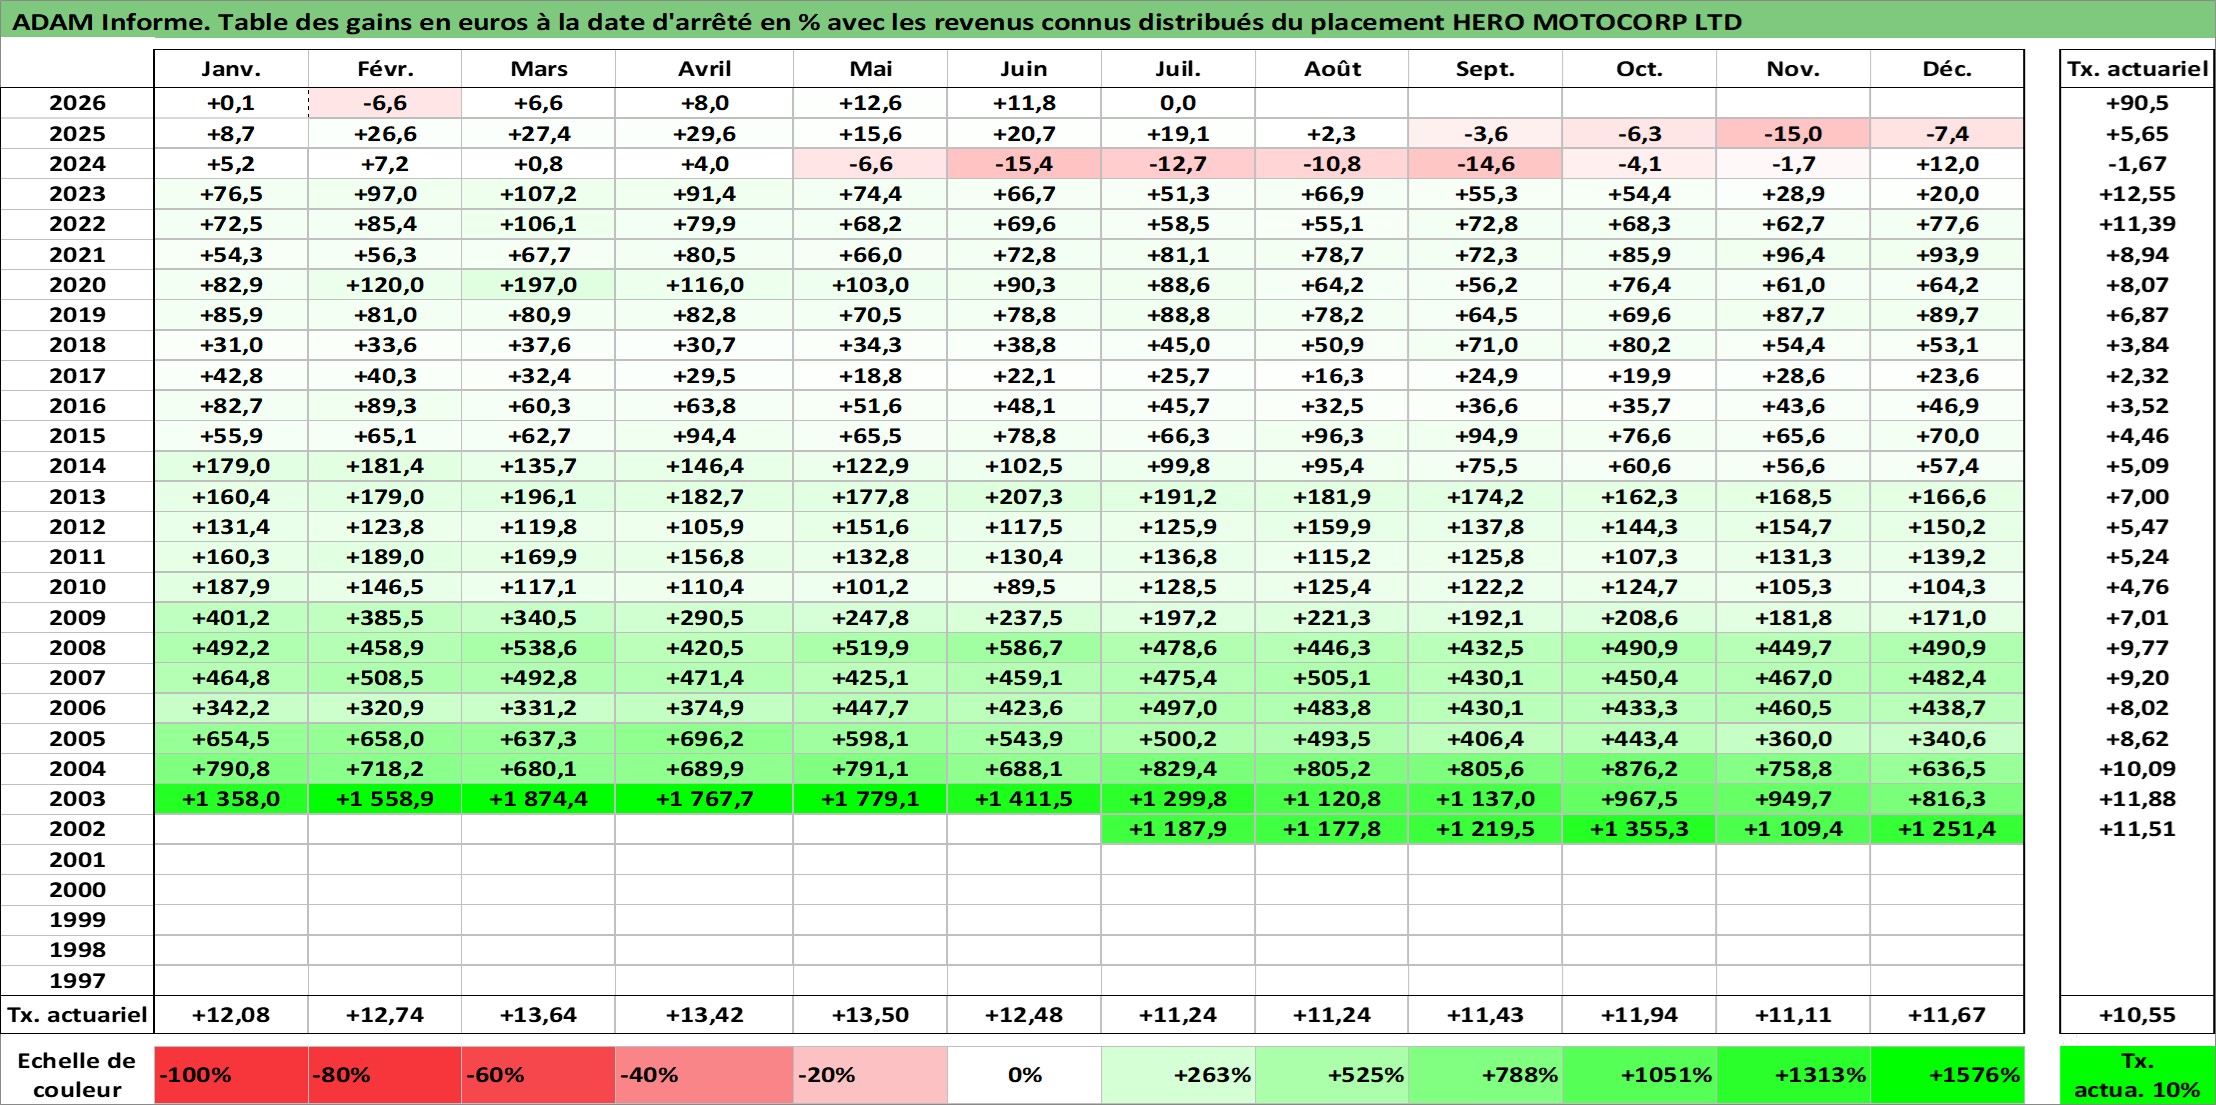
Task: Select the 'Tx. actuariel' row label at bottom left
Action: coord(77,1015)
